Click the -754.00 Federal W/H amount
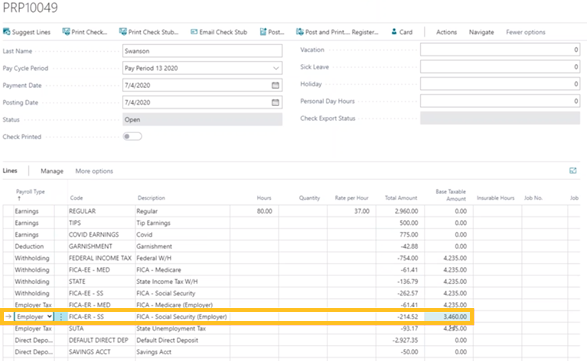This screenshot has height=361, width=587. pyautogui.click(x=400, y=258)
